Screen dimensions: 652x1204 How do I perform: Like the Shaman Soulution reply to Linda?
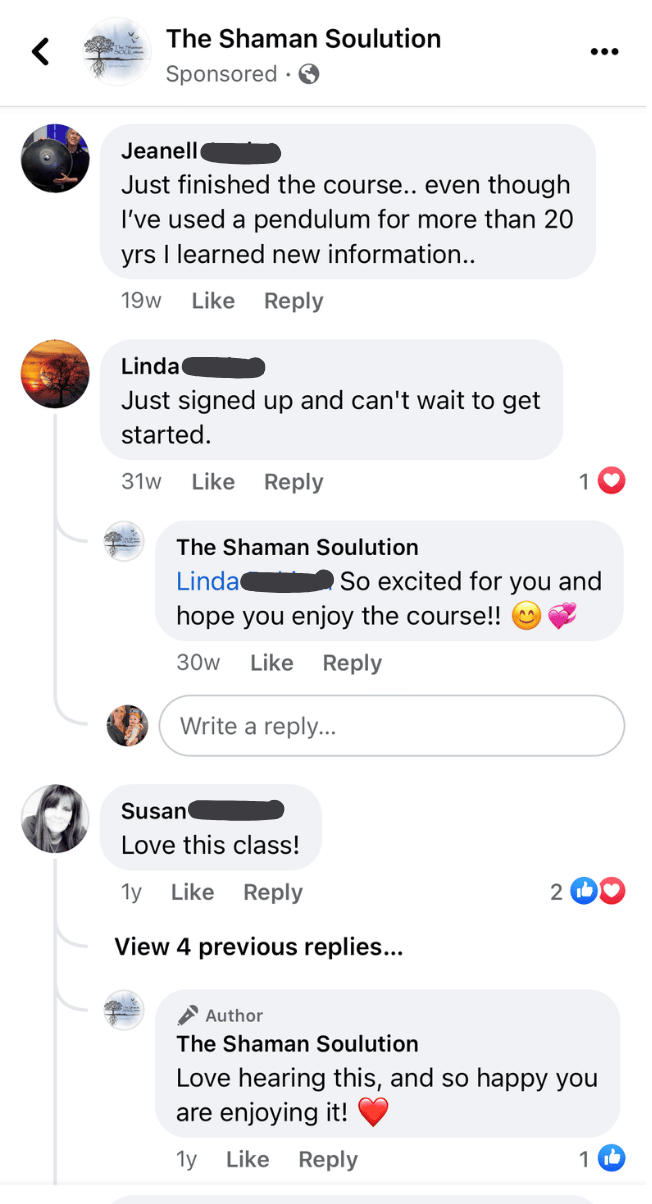click(271, 663)
